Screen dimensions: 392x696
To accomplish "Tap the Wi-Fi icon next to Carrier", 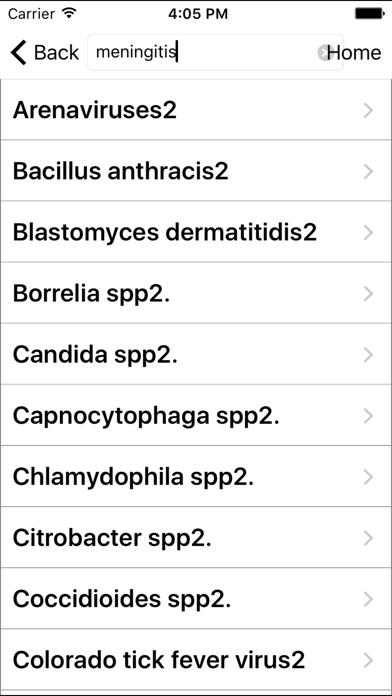I will (69, 13).
